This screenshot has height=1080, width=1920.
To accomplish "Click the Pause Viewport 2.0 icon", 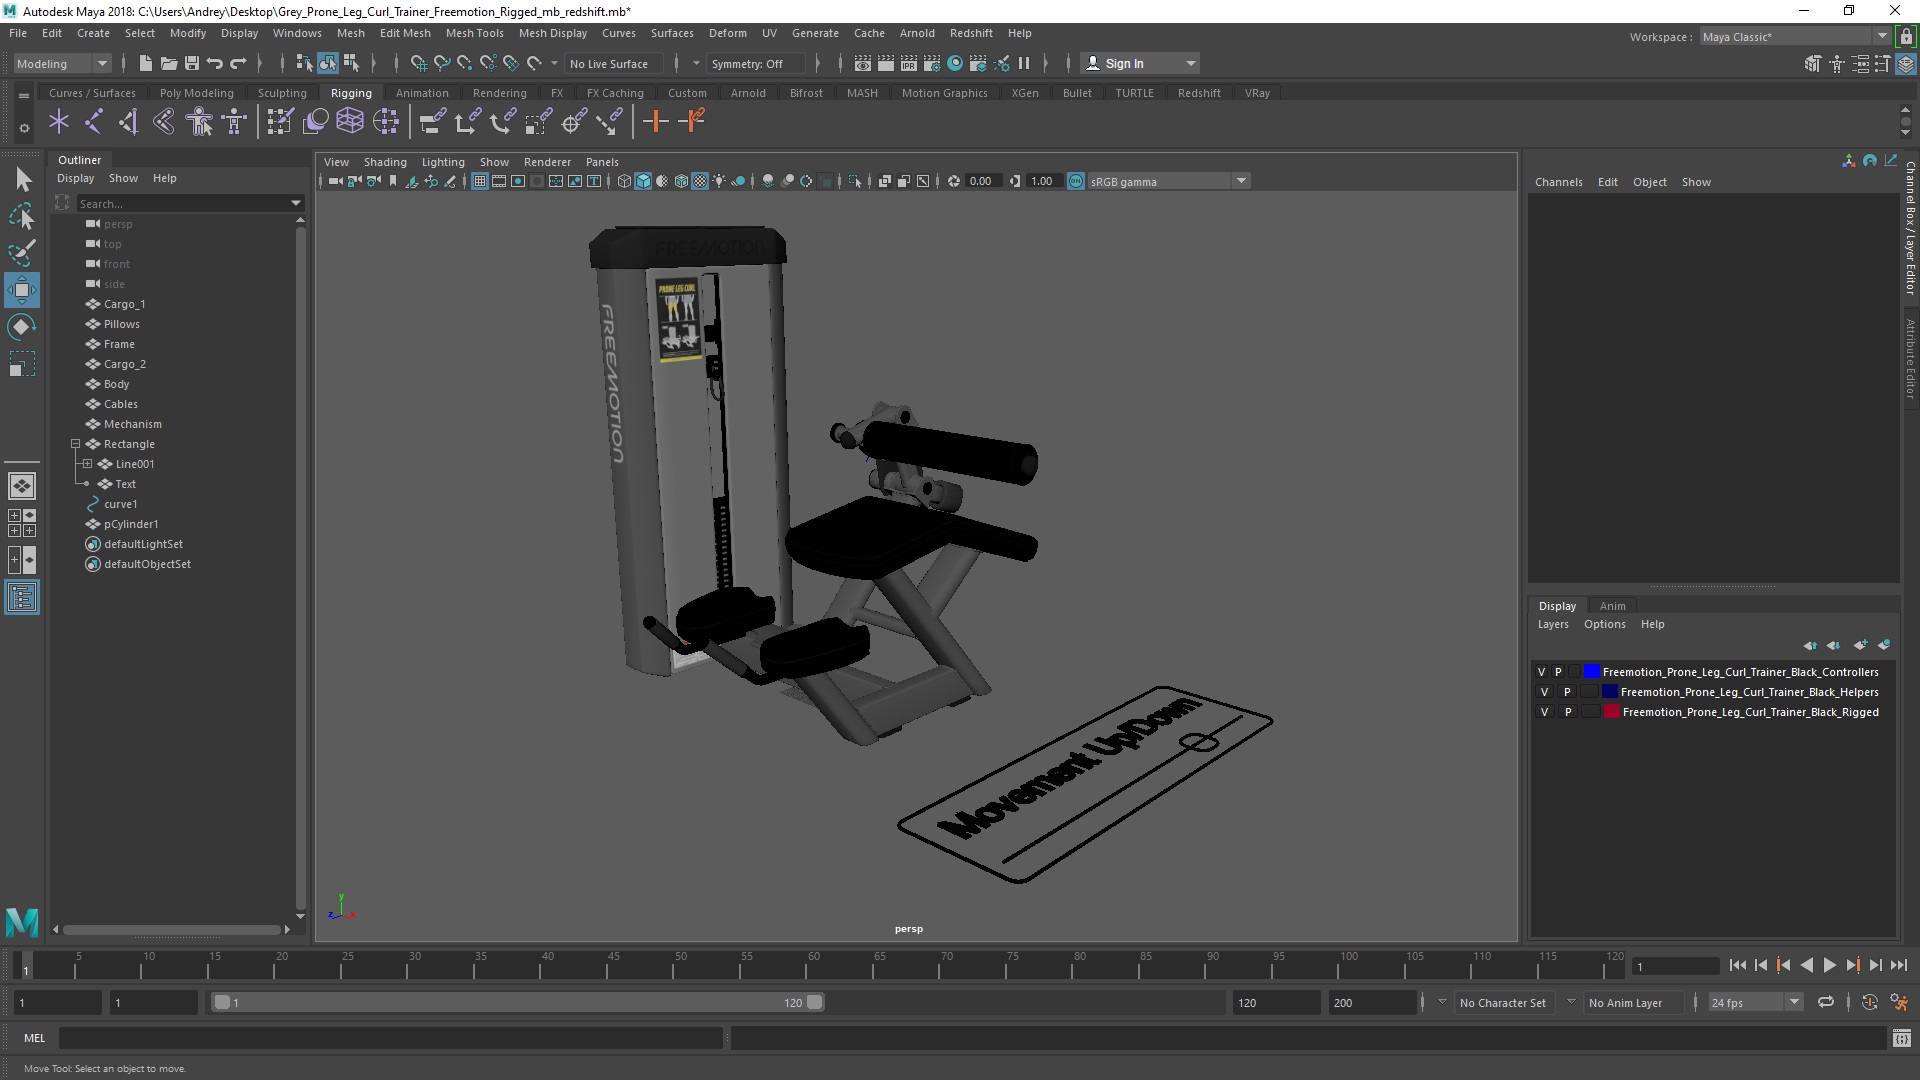I will (x=1024, y=63).
